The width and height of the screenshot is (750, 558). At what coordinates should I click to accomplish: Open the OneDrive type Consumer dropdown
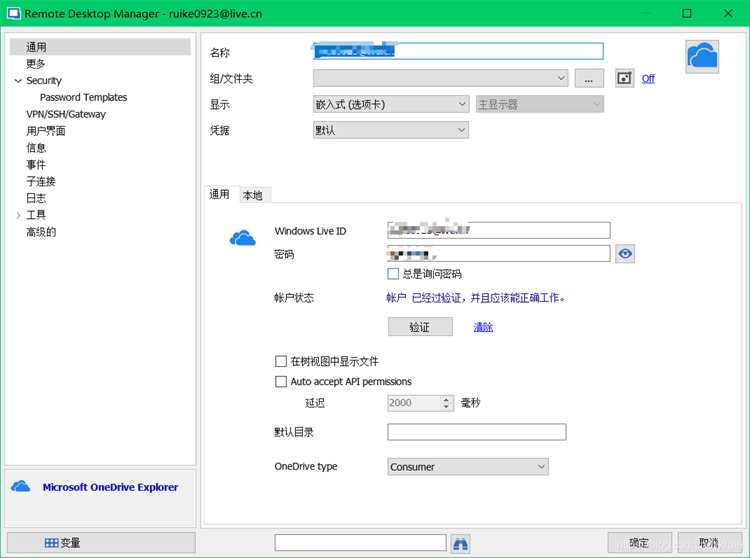tap(468, 467)
